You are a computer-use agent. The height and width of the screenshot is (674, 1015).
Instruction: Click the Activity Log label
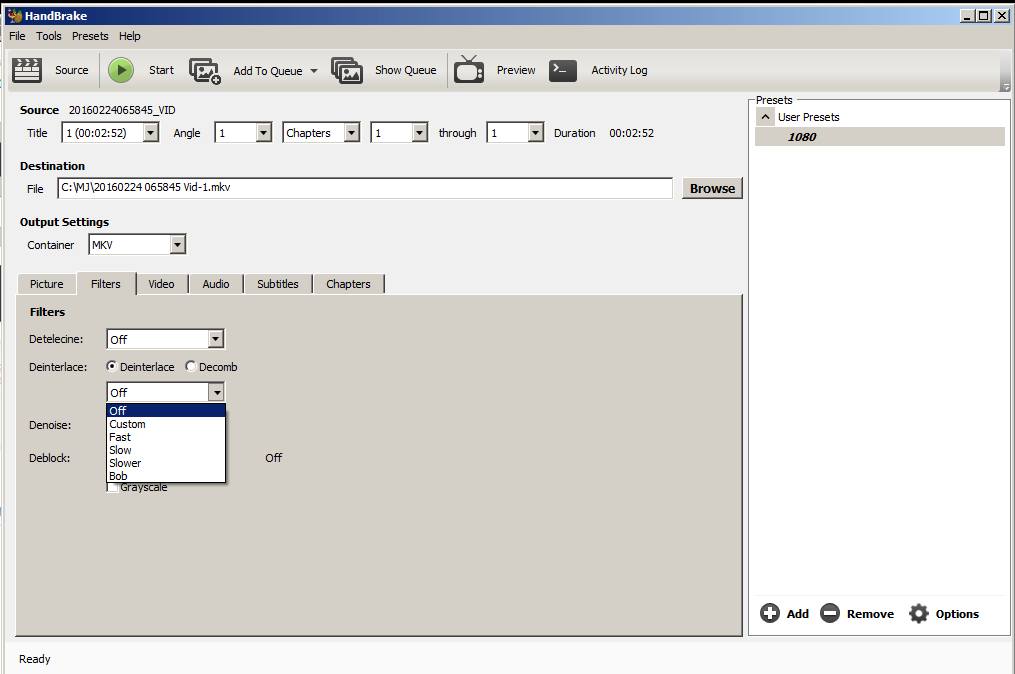point(619,70)
